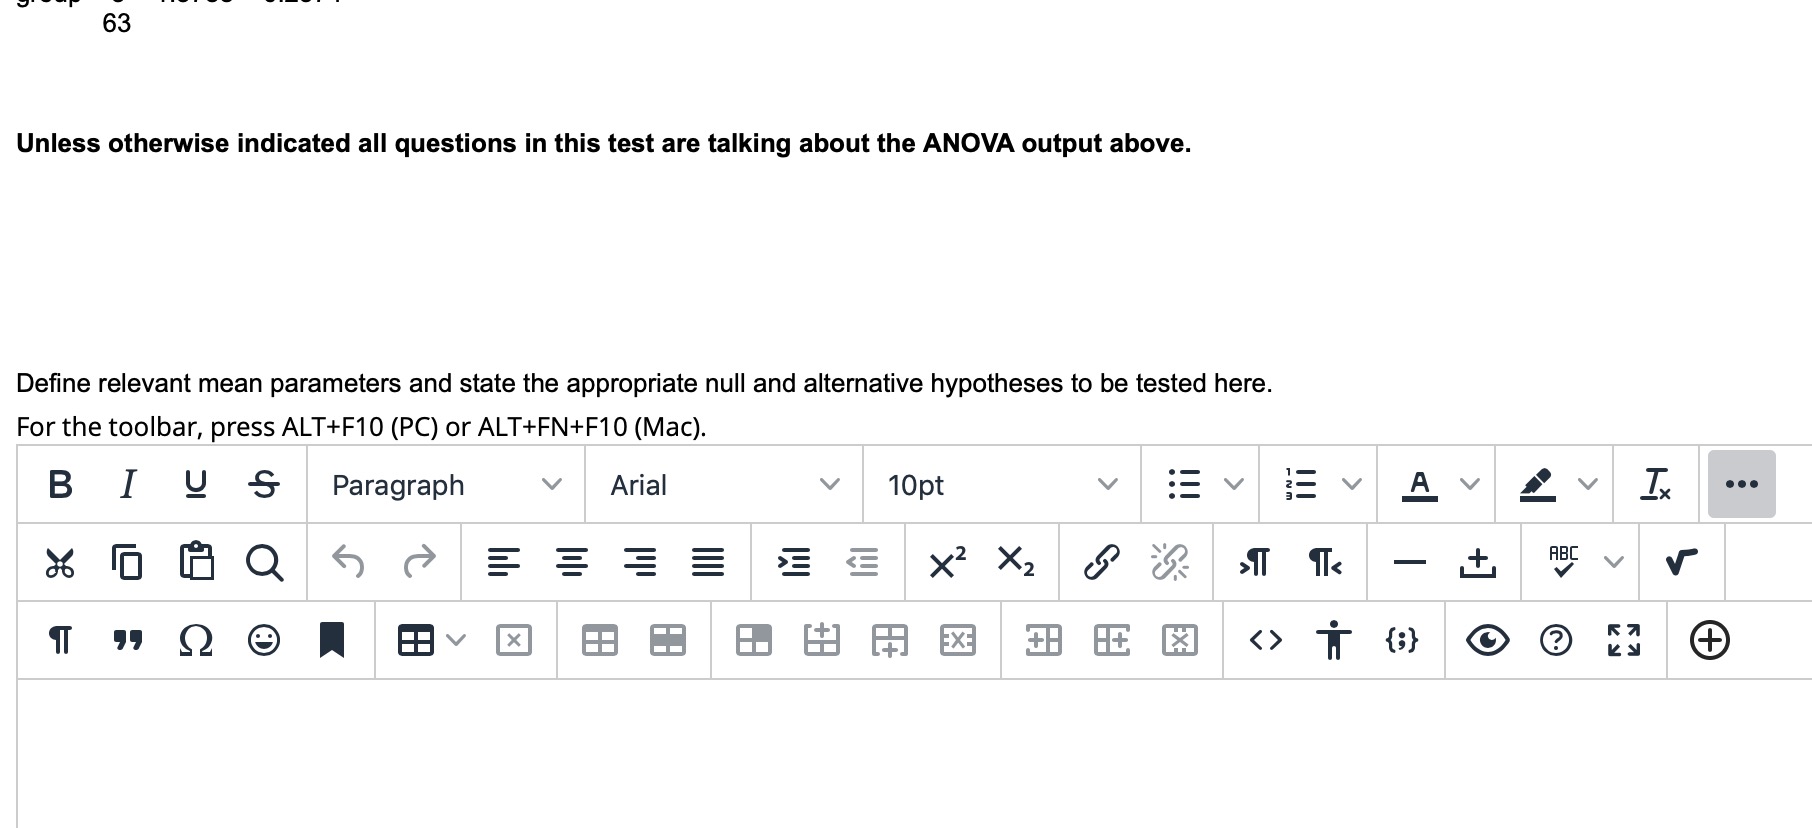
Task: Paste from clipboard icon
Action: coord(196,562)
